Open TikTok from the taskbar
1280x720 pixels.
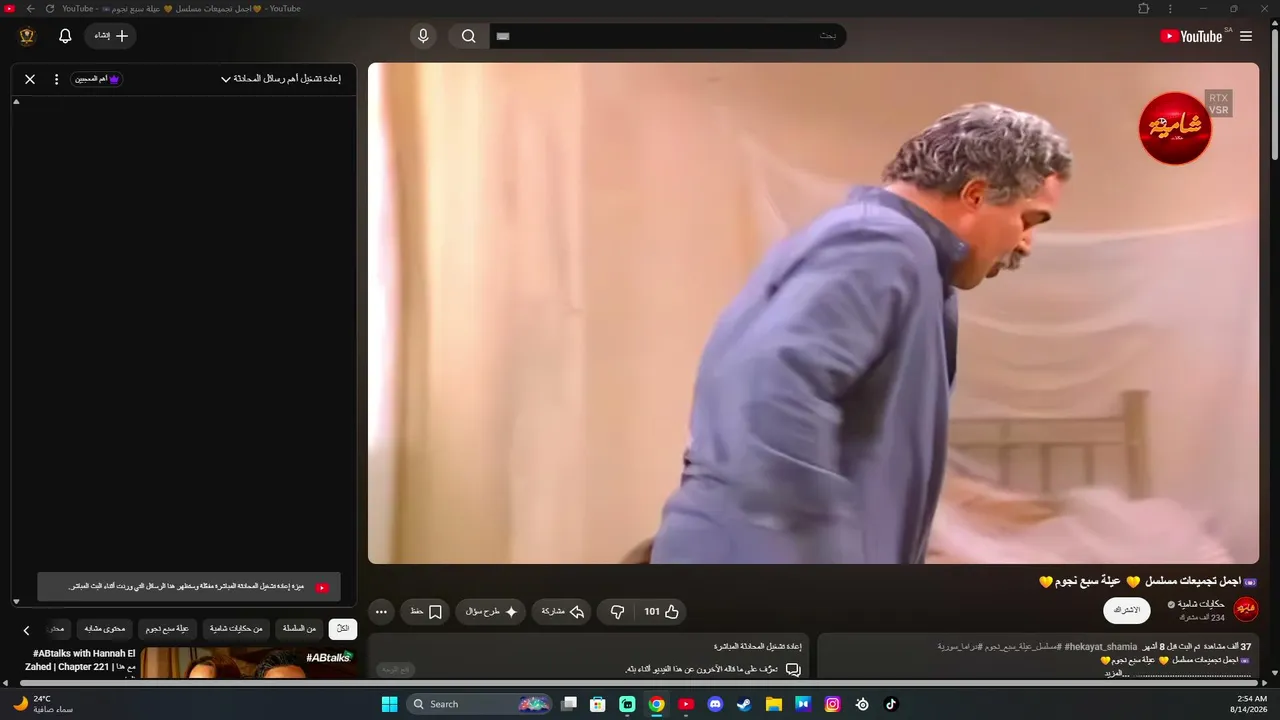click(891, 704)
